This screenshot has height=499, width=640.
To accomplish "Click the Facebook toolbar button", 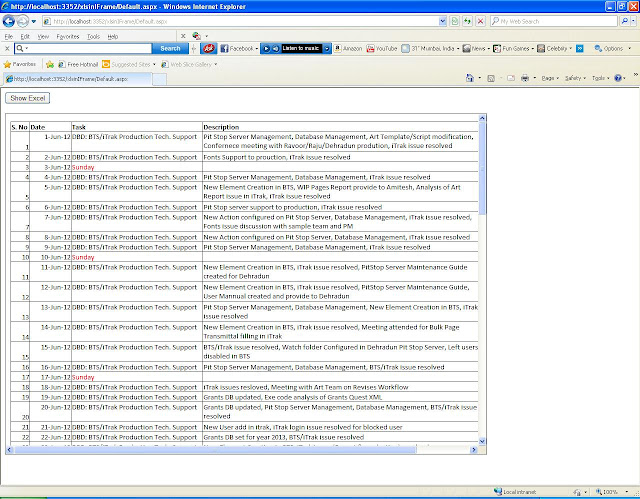I will 239,49.
